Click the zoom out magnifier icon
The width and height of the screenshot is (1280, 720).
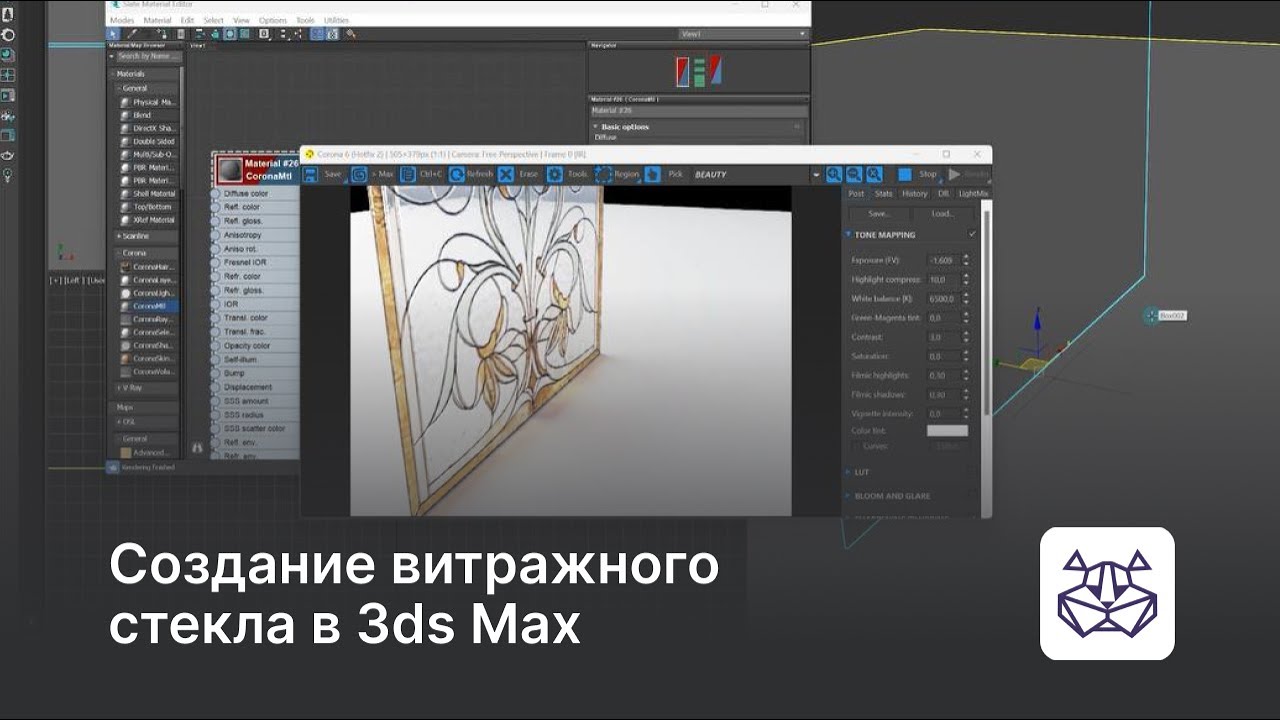pyautogui.click(x=854, y=174)
